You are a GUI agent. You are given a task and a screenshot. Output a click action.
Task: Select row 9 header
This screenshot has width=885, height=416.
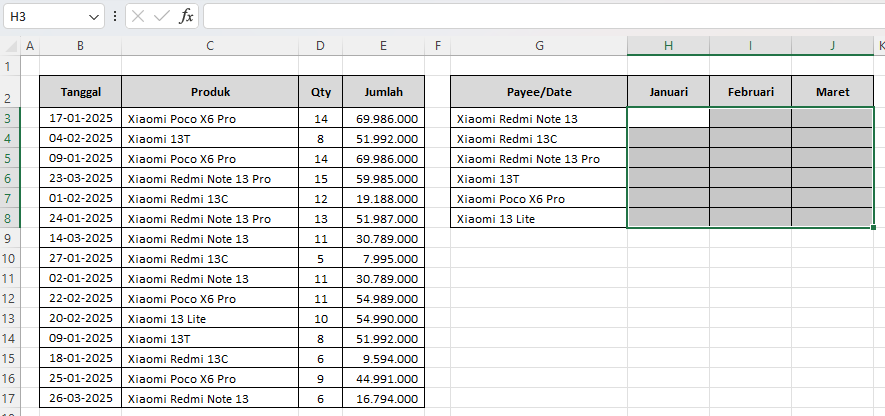[8, 238]
